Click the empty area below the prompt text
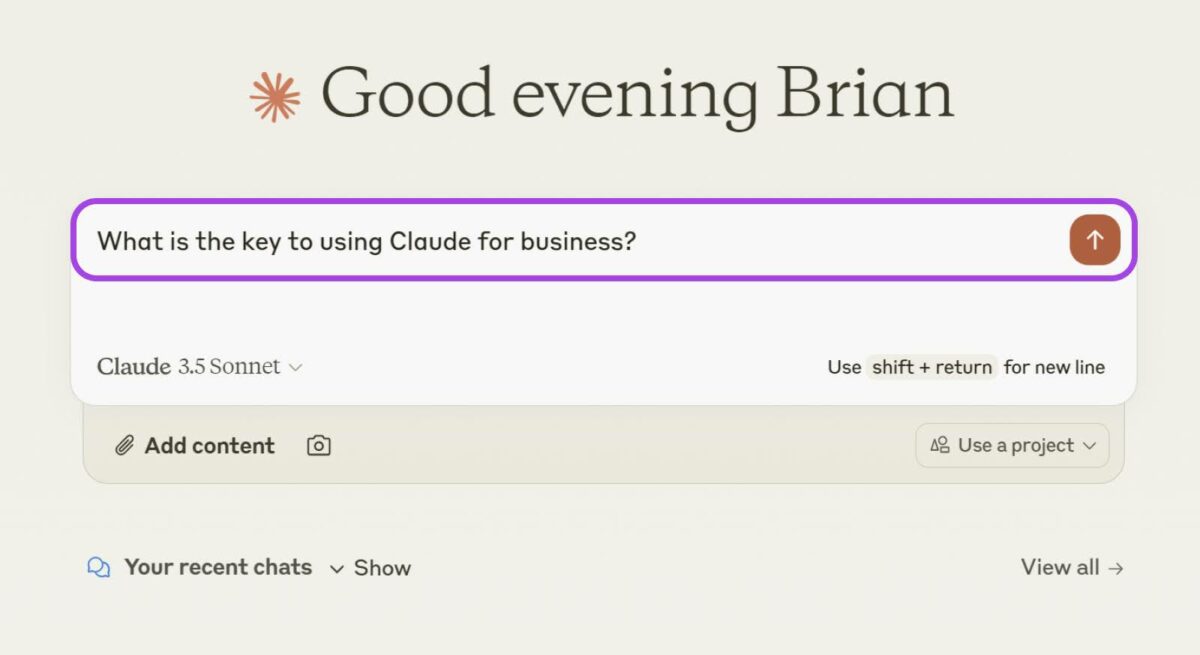 600,315
